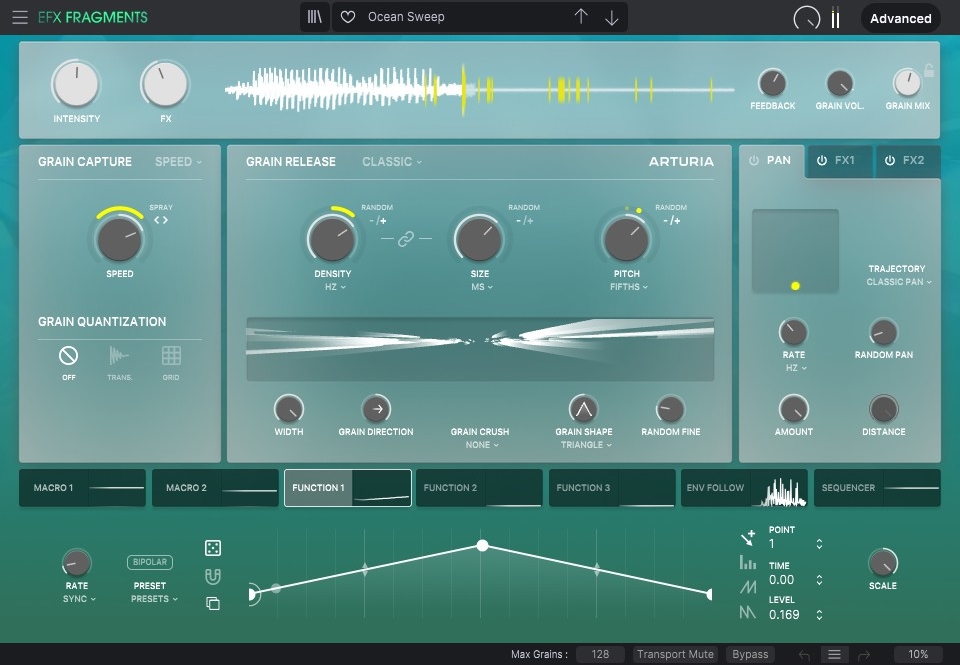Open the Grain Crush None dropdown
The height and width of the screenshot is (665, 960).
[482, 445]
